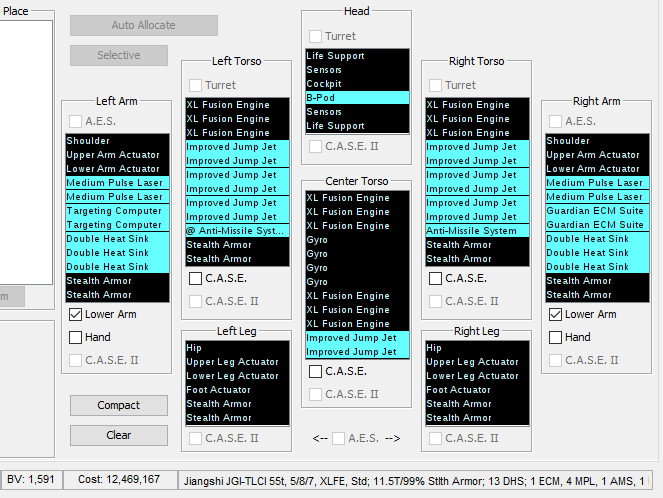Select first Double Heat Sink in Right Arm
This screenshot has height=498, width=663.
pyautogui.click(x=597, y=239)
